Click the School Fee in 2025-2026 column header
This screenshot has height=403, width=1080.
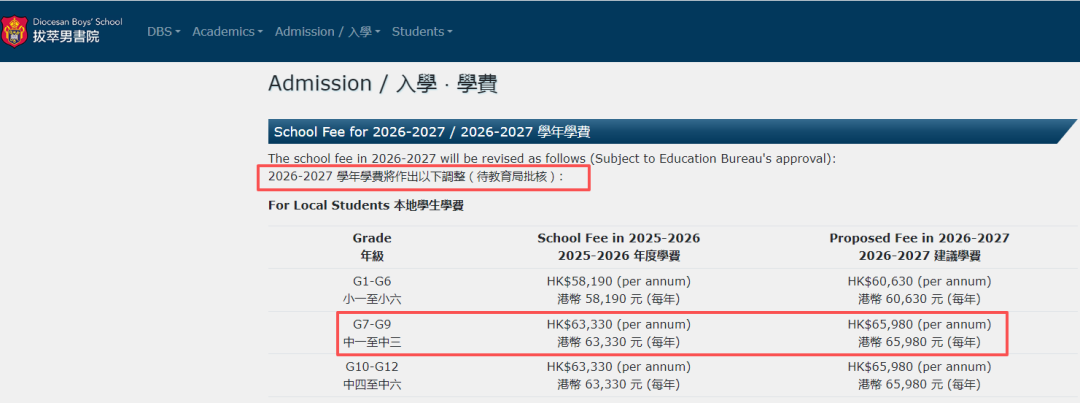tap(619, 247)
